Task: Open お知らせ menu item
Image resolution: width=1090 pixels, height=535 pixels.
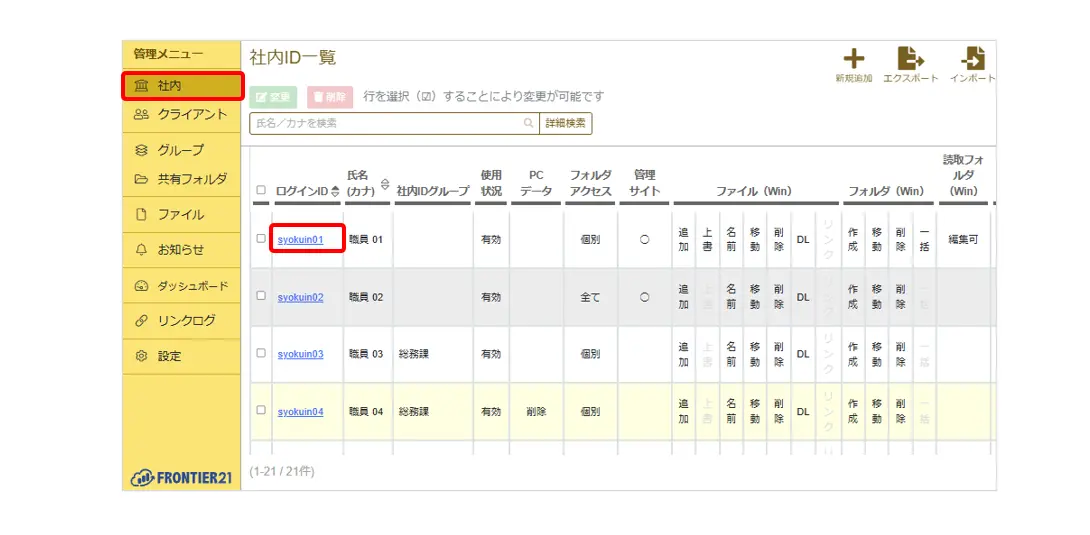Action: point(181,250)
